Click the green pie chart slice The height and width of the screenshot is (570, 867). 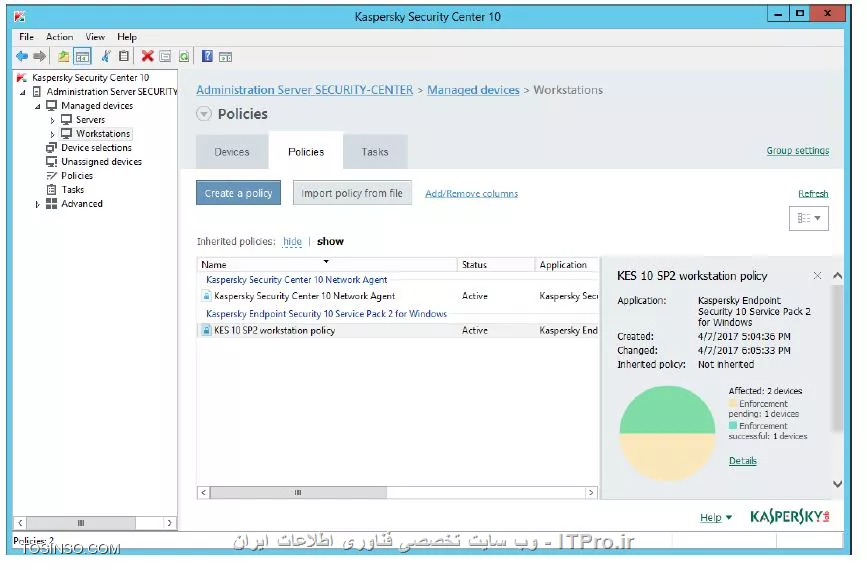click(667, 410)
